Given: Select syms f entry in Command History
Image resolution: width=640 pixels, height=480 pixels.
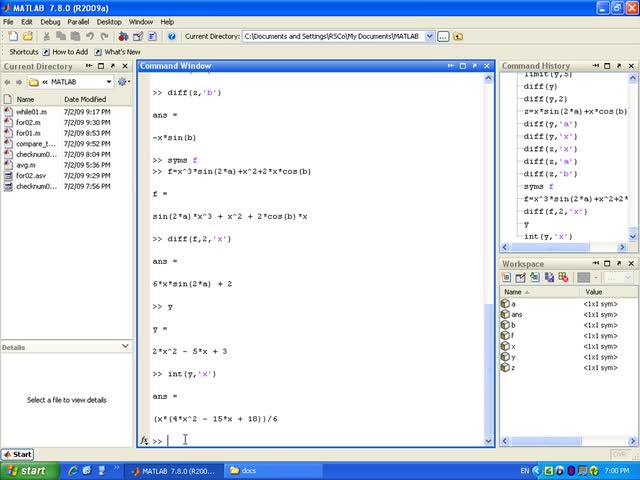Looking at the screenshot, I should 539,187.
